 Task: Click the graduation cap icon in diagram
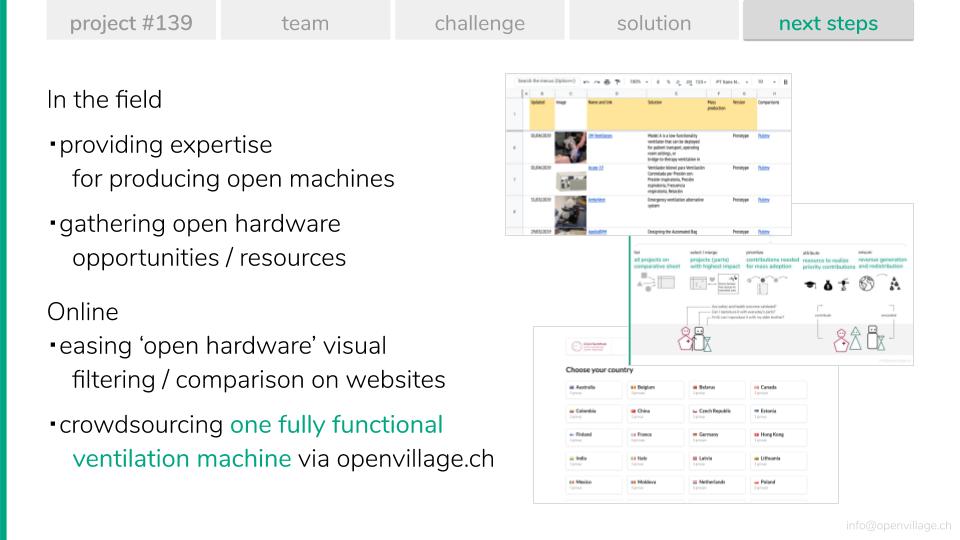(810, 285)
